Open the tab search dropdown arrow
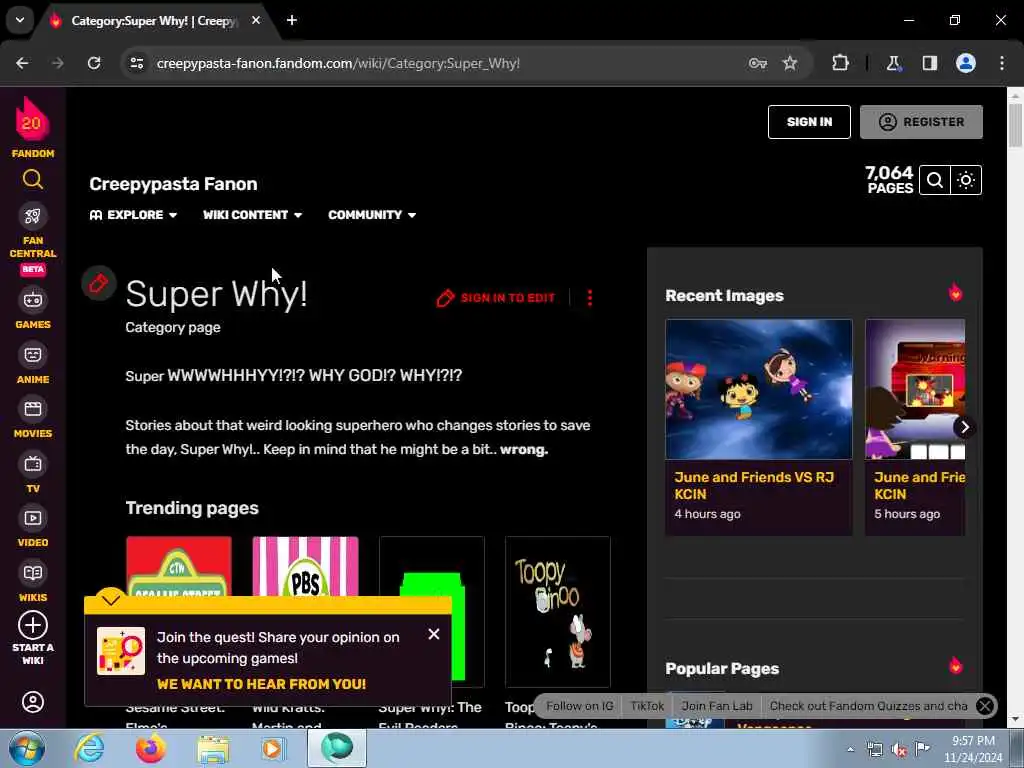Screen dimensions: 1024x768 [x=20, y=20]
